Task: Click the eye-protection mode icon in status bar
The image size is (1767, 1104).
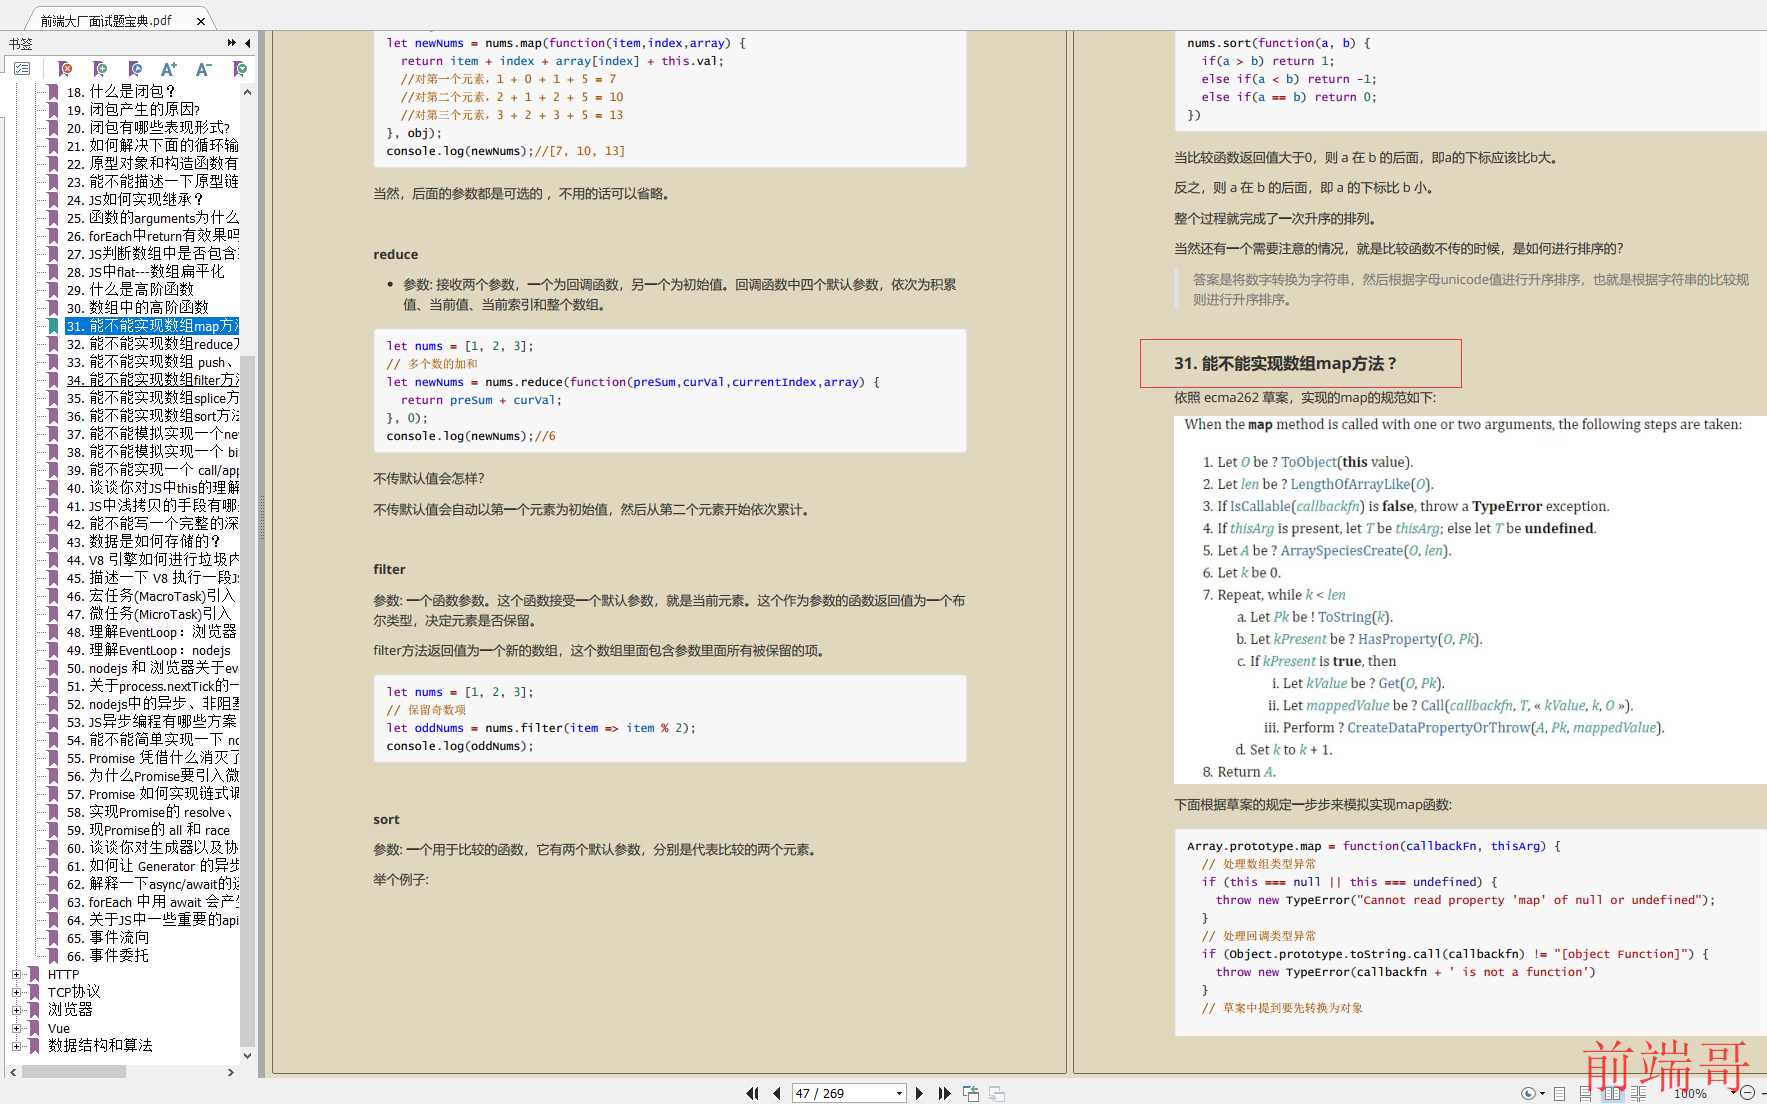Action: tap(1528, 1093)
